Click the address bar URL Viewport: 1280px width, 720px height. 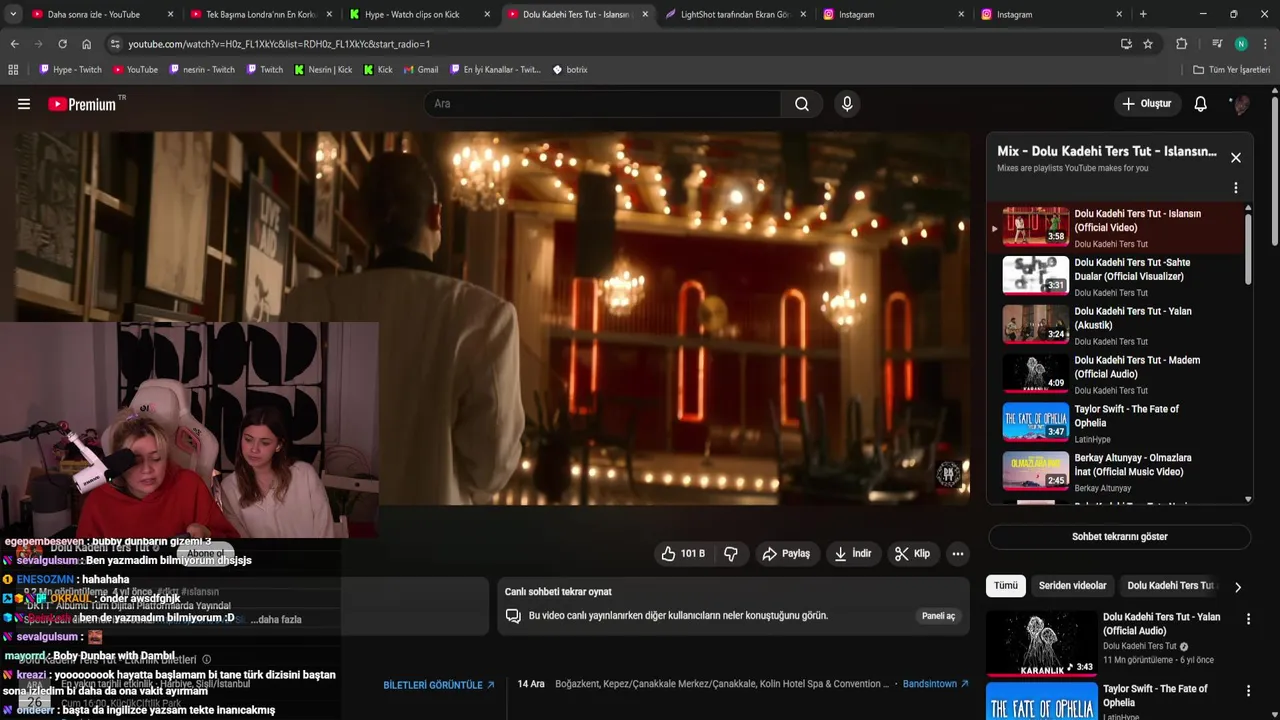click(279, 44)
